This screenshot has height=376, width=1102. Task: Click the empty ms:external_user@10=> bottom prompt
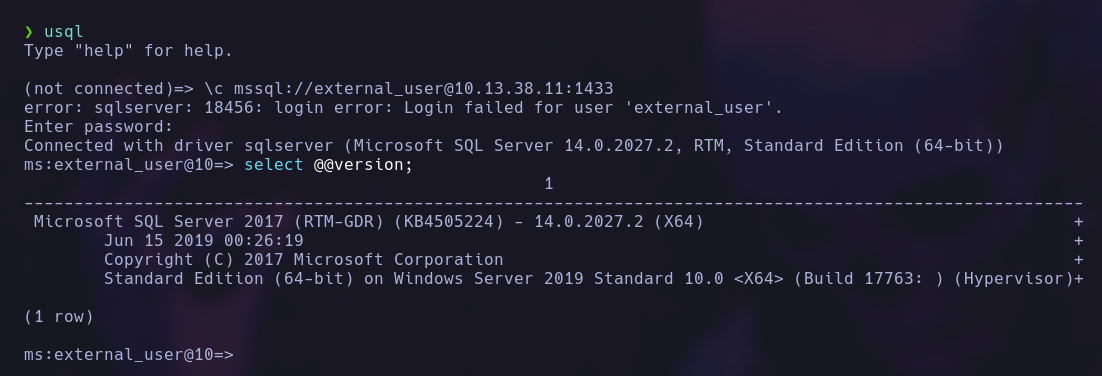click(x=129, y=354)
